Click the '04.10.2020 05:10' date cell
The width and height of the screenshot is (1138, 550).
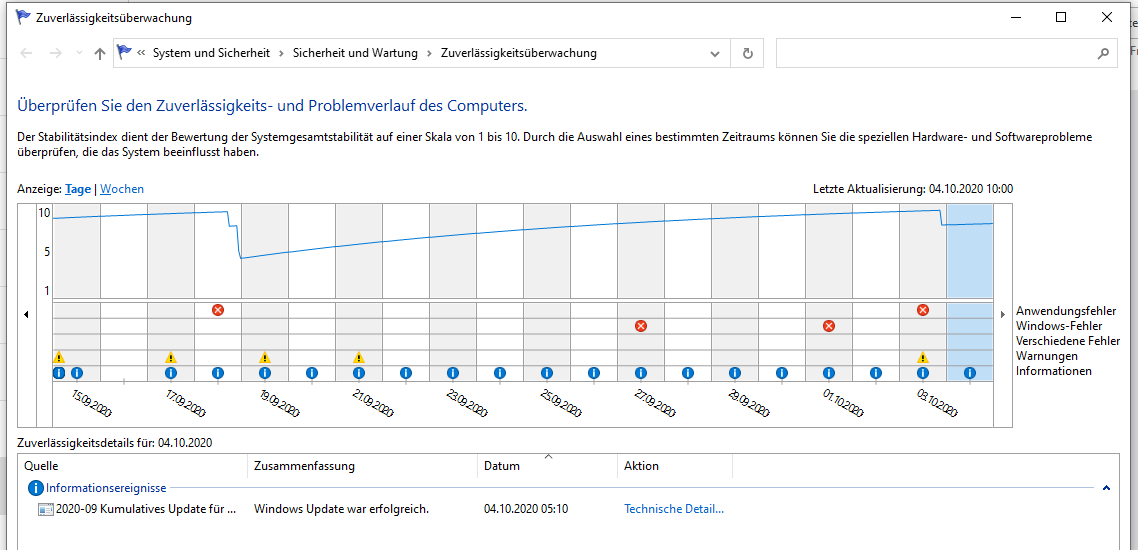coord(526,509)
